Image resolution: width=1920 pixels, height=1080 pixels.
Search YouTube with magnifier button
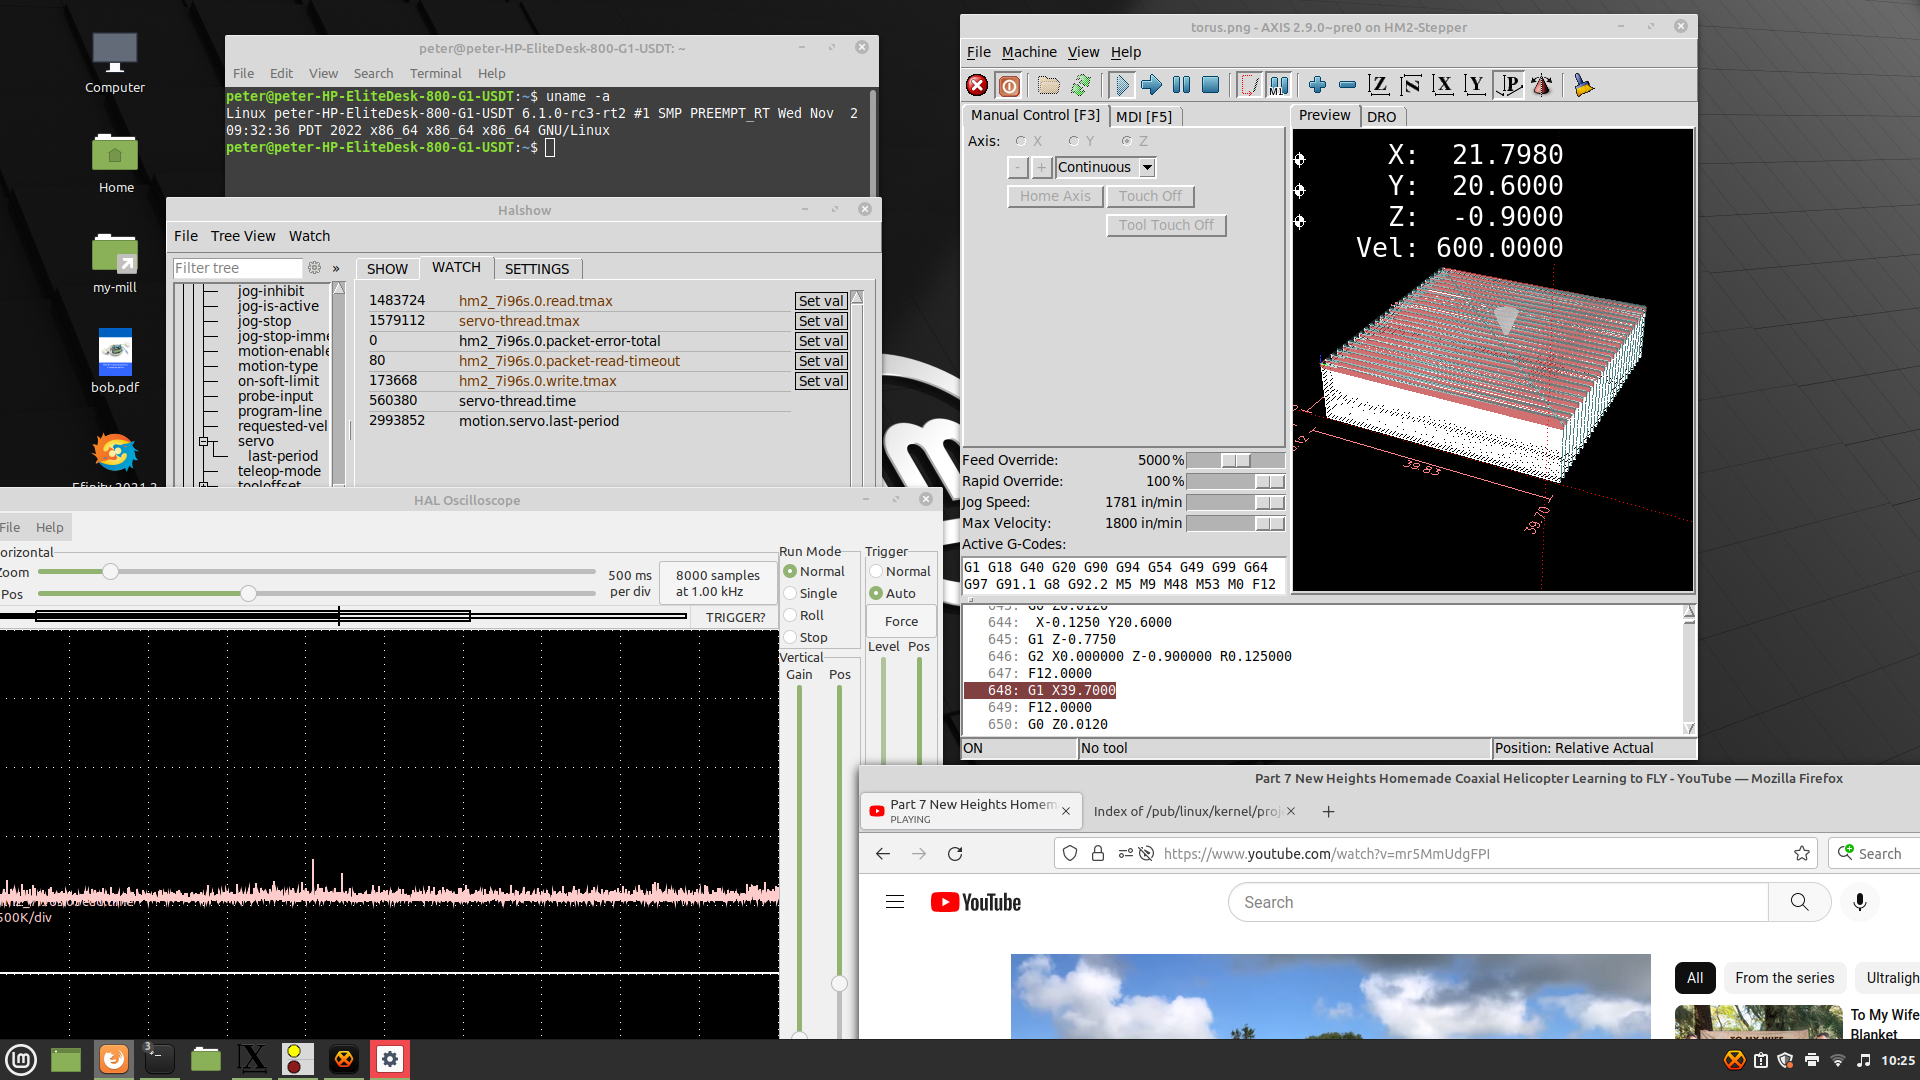pos(1799,902)
